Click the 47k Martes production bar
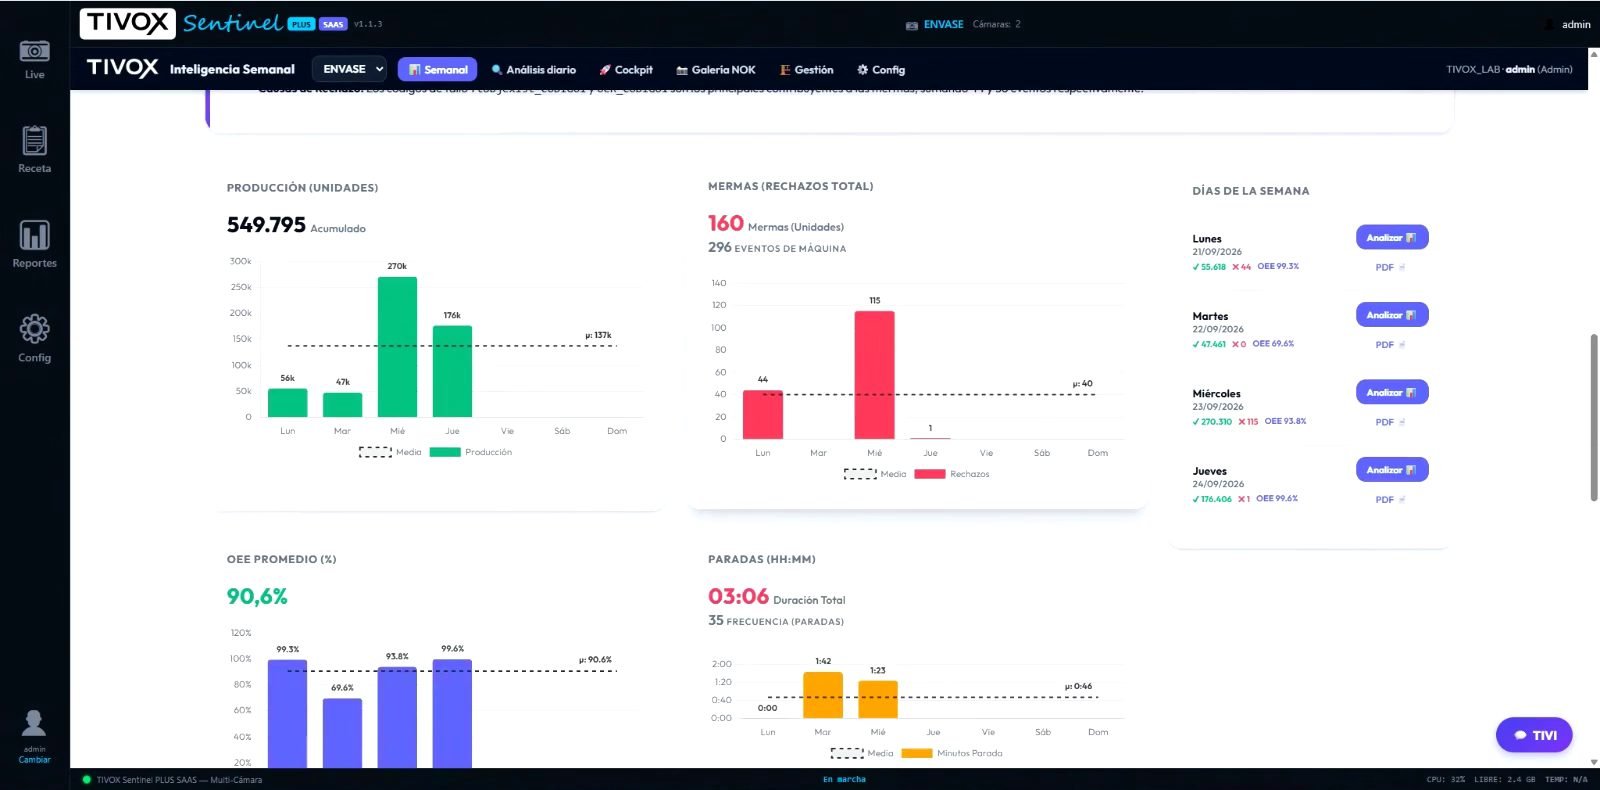Image resolution: width=1600 pixels, height=790 pixels. (343, 405)
